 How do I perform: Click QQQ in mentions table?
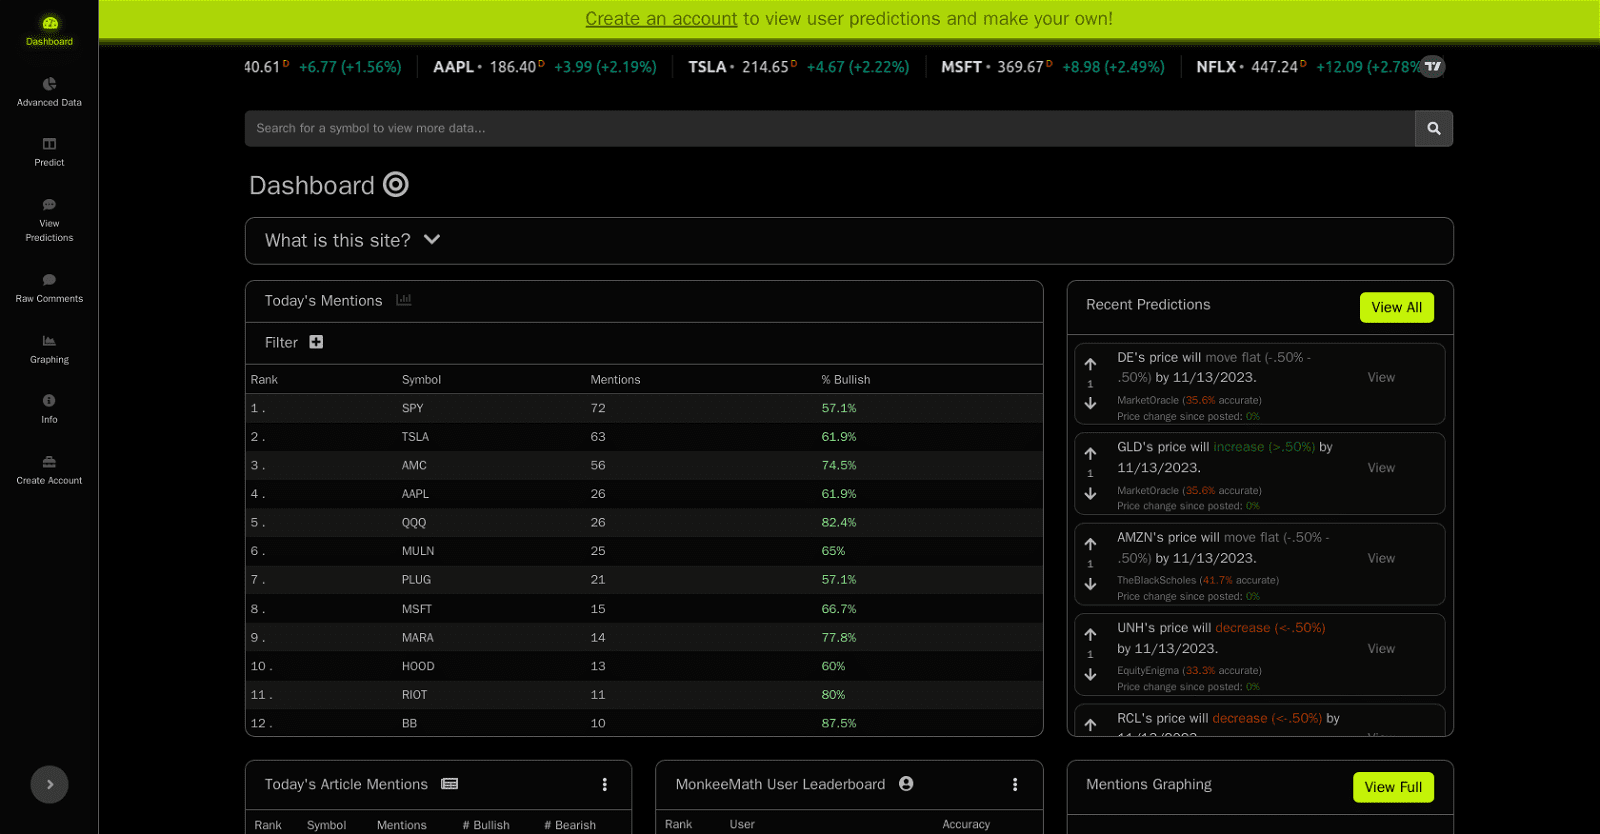coord(414,523)
